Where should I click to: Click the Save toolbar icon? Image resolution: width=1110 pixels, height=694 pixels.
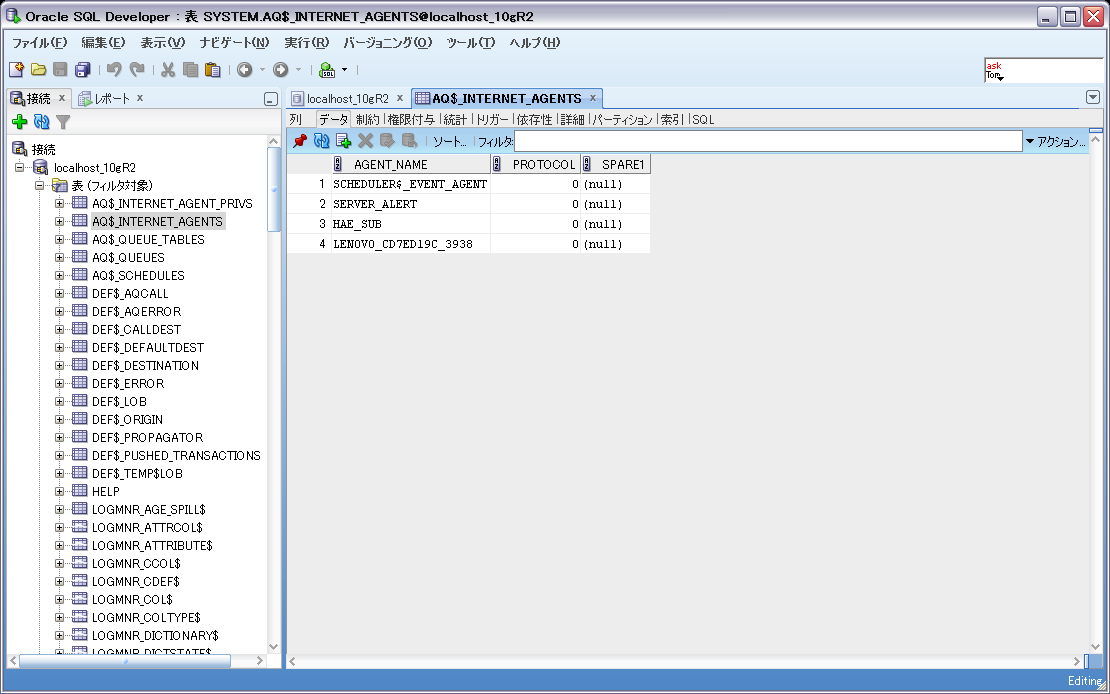[x=60, y=69]
